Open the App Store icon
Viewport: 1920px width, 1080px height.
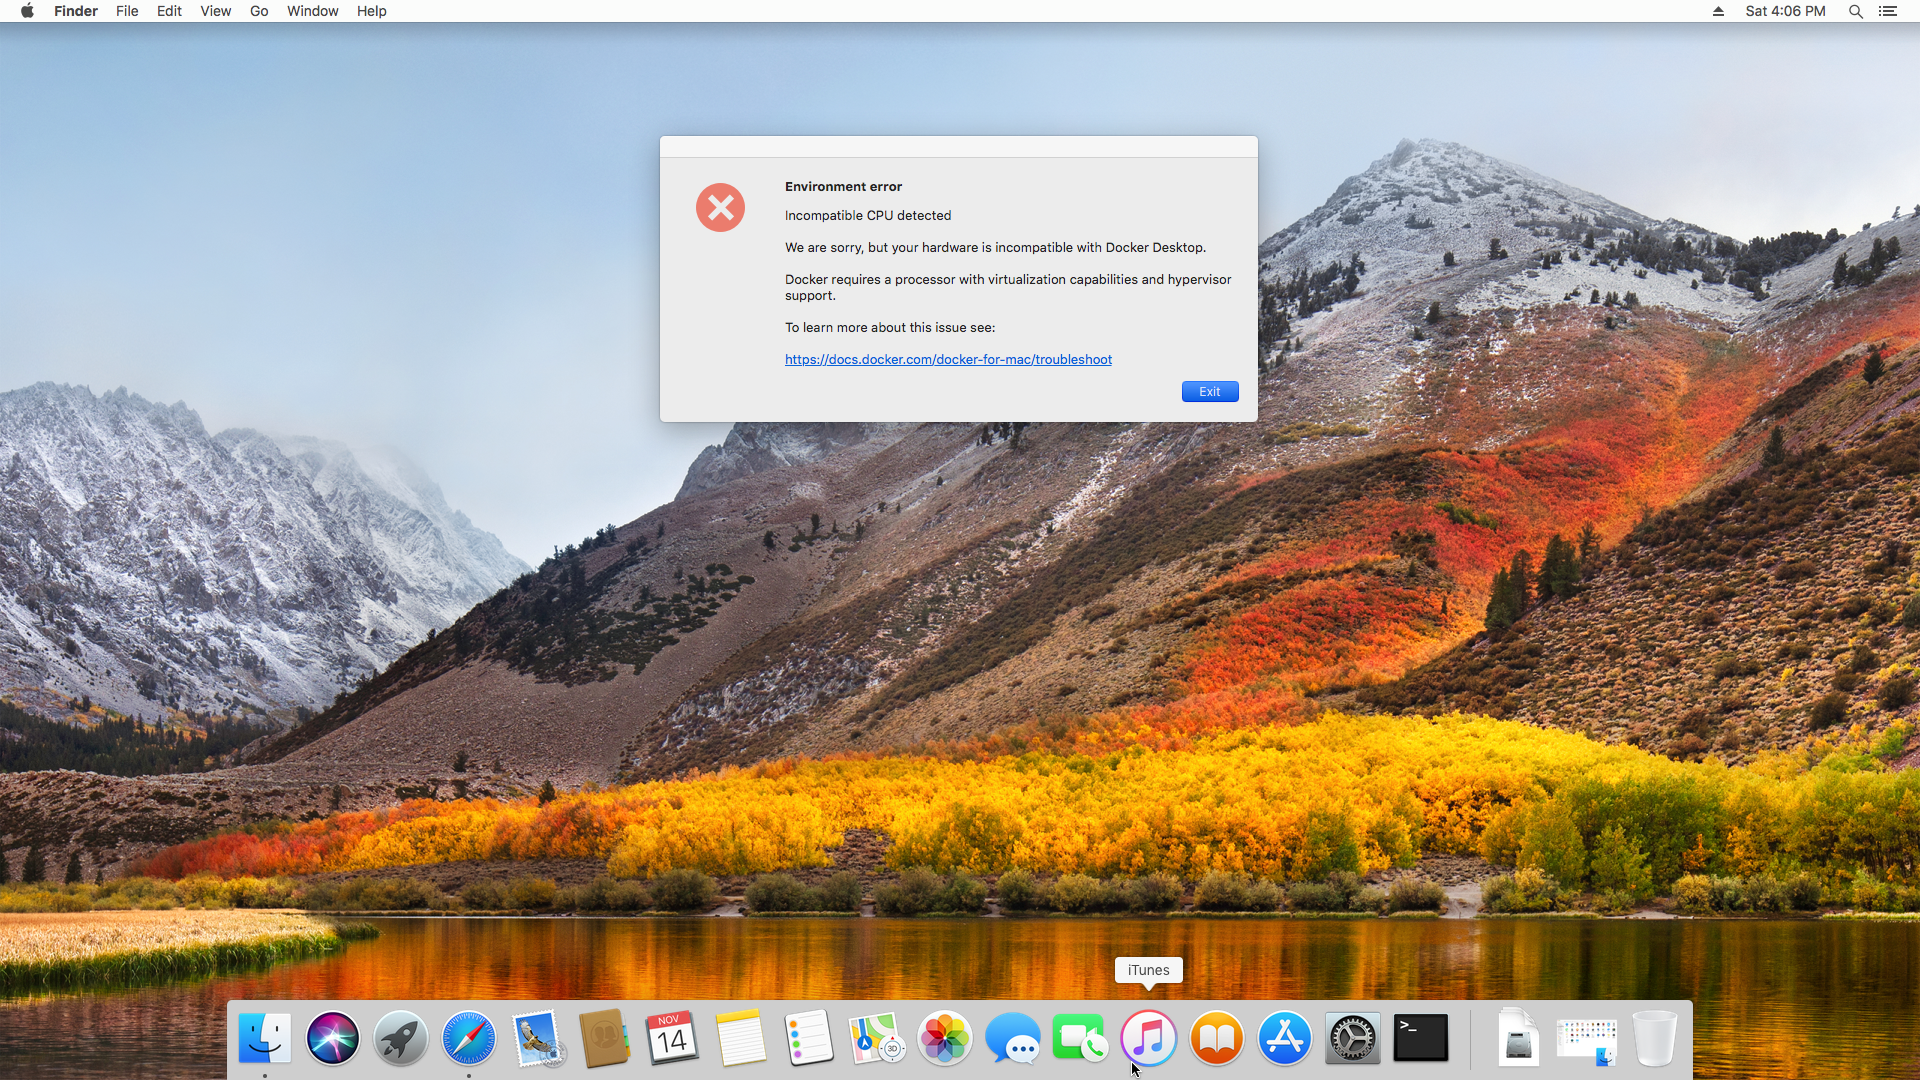click(x=1284, y=1038)
